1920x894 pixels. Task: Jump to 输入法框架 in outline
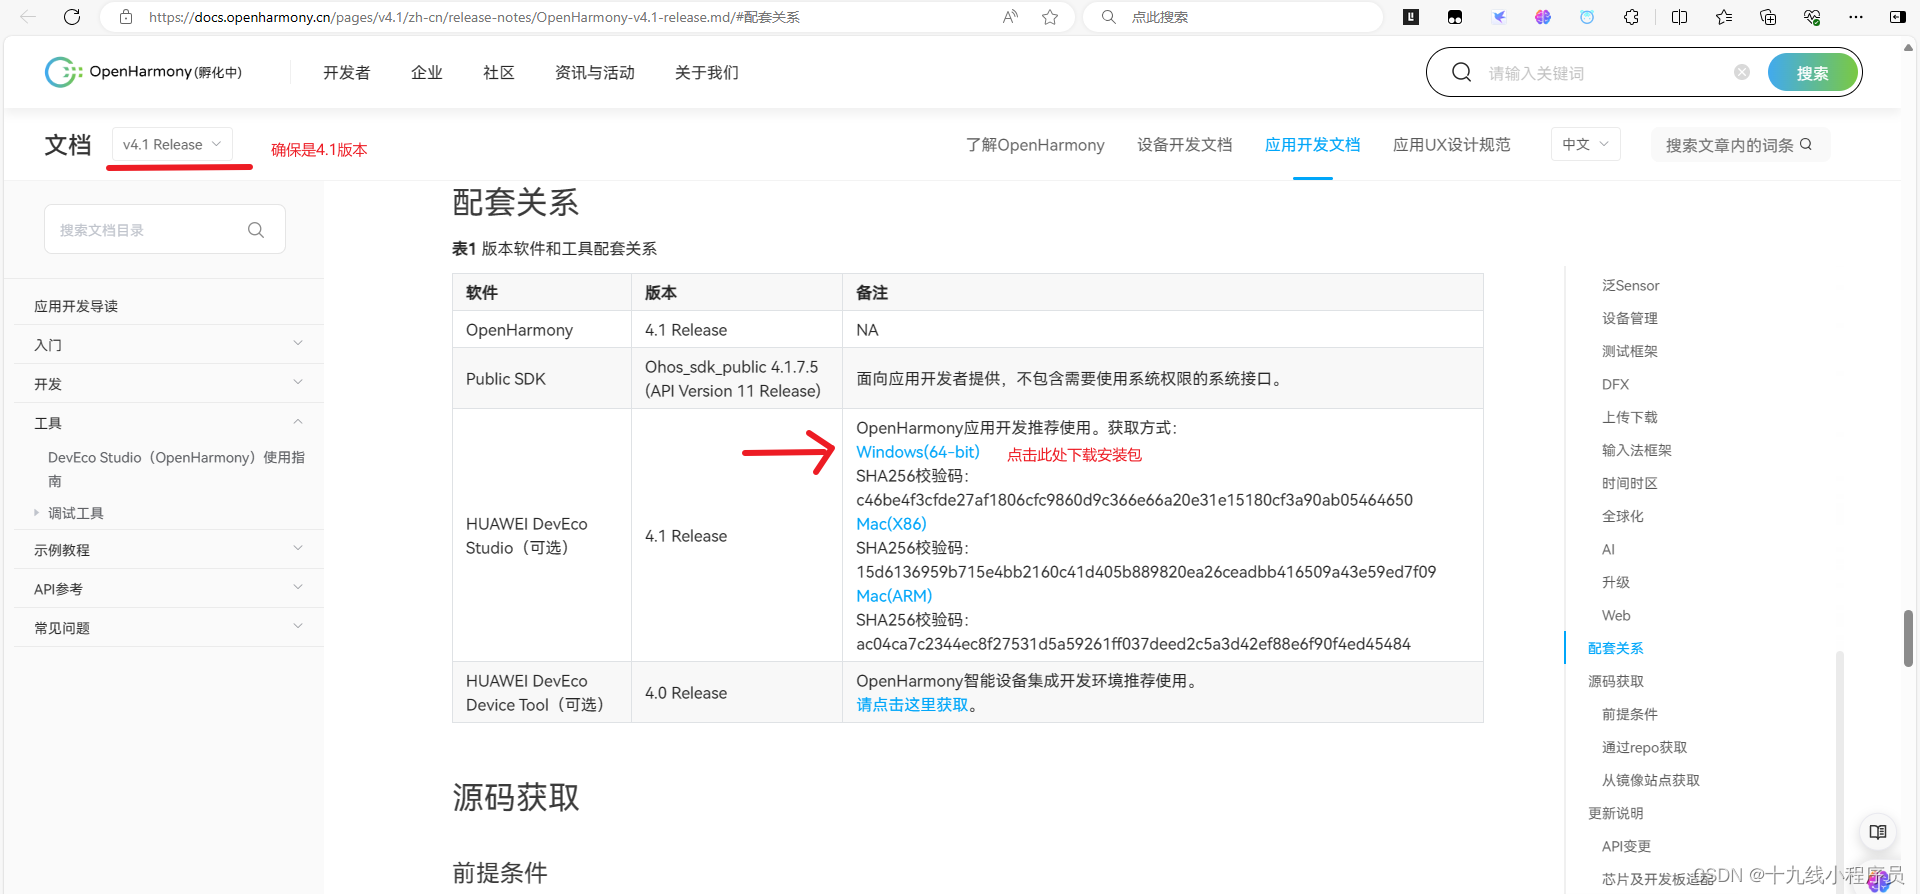coord(1637,450)
